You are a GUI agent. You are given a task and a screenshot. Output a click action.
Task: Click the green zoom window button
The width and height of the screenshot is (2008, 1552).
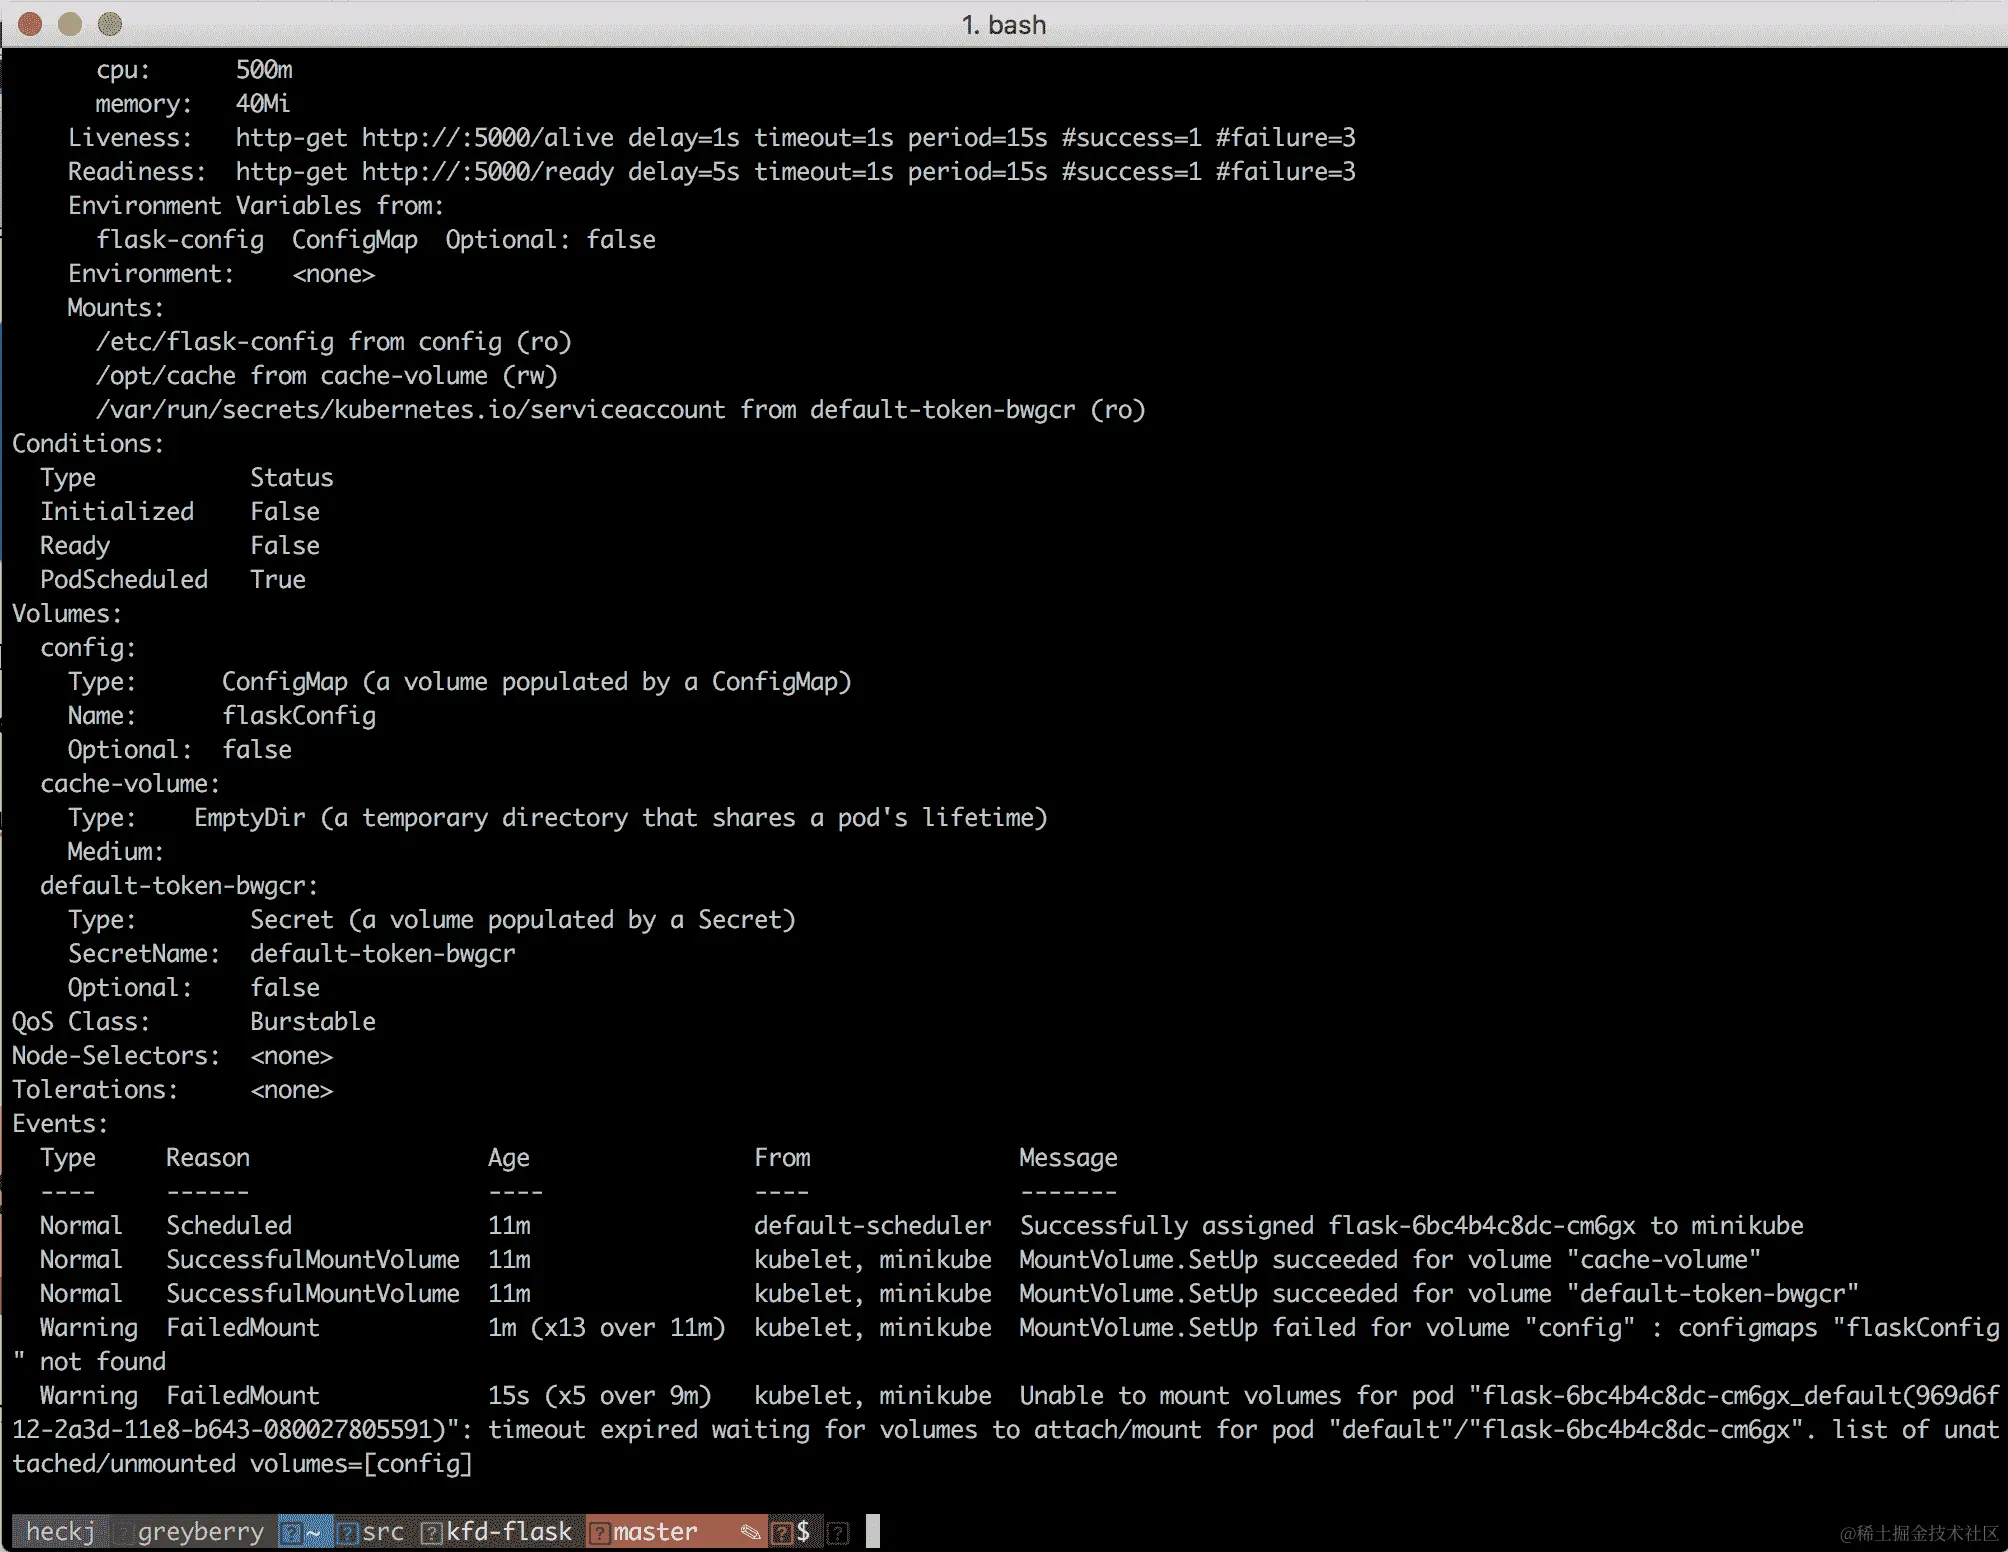tap(110, 24)
